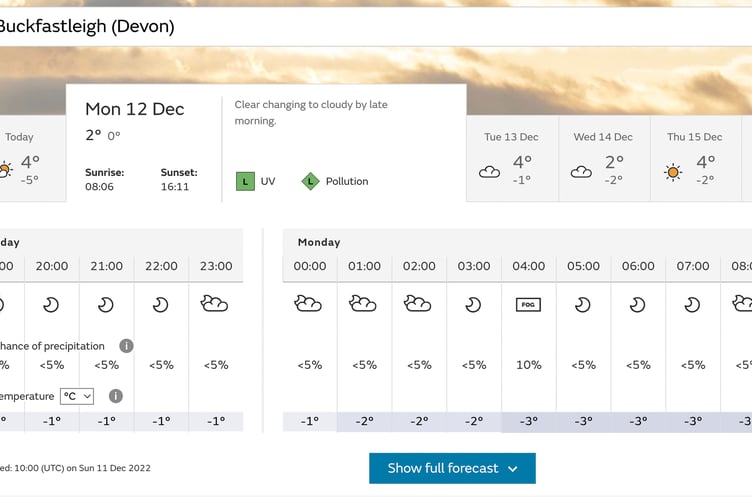Click the Show full forecast button
The width and height of the screenshot is (752, 500).
pyautogui.click(x=452, y=468)
